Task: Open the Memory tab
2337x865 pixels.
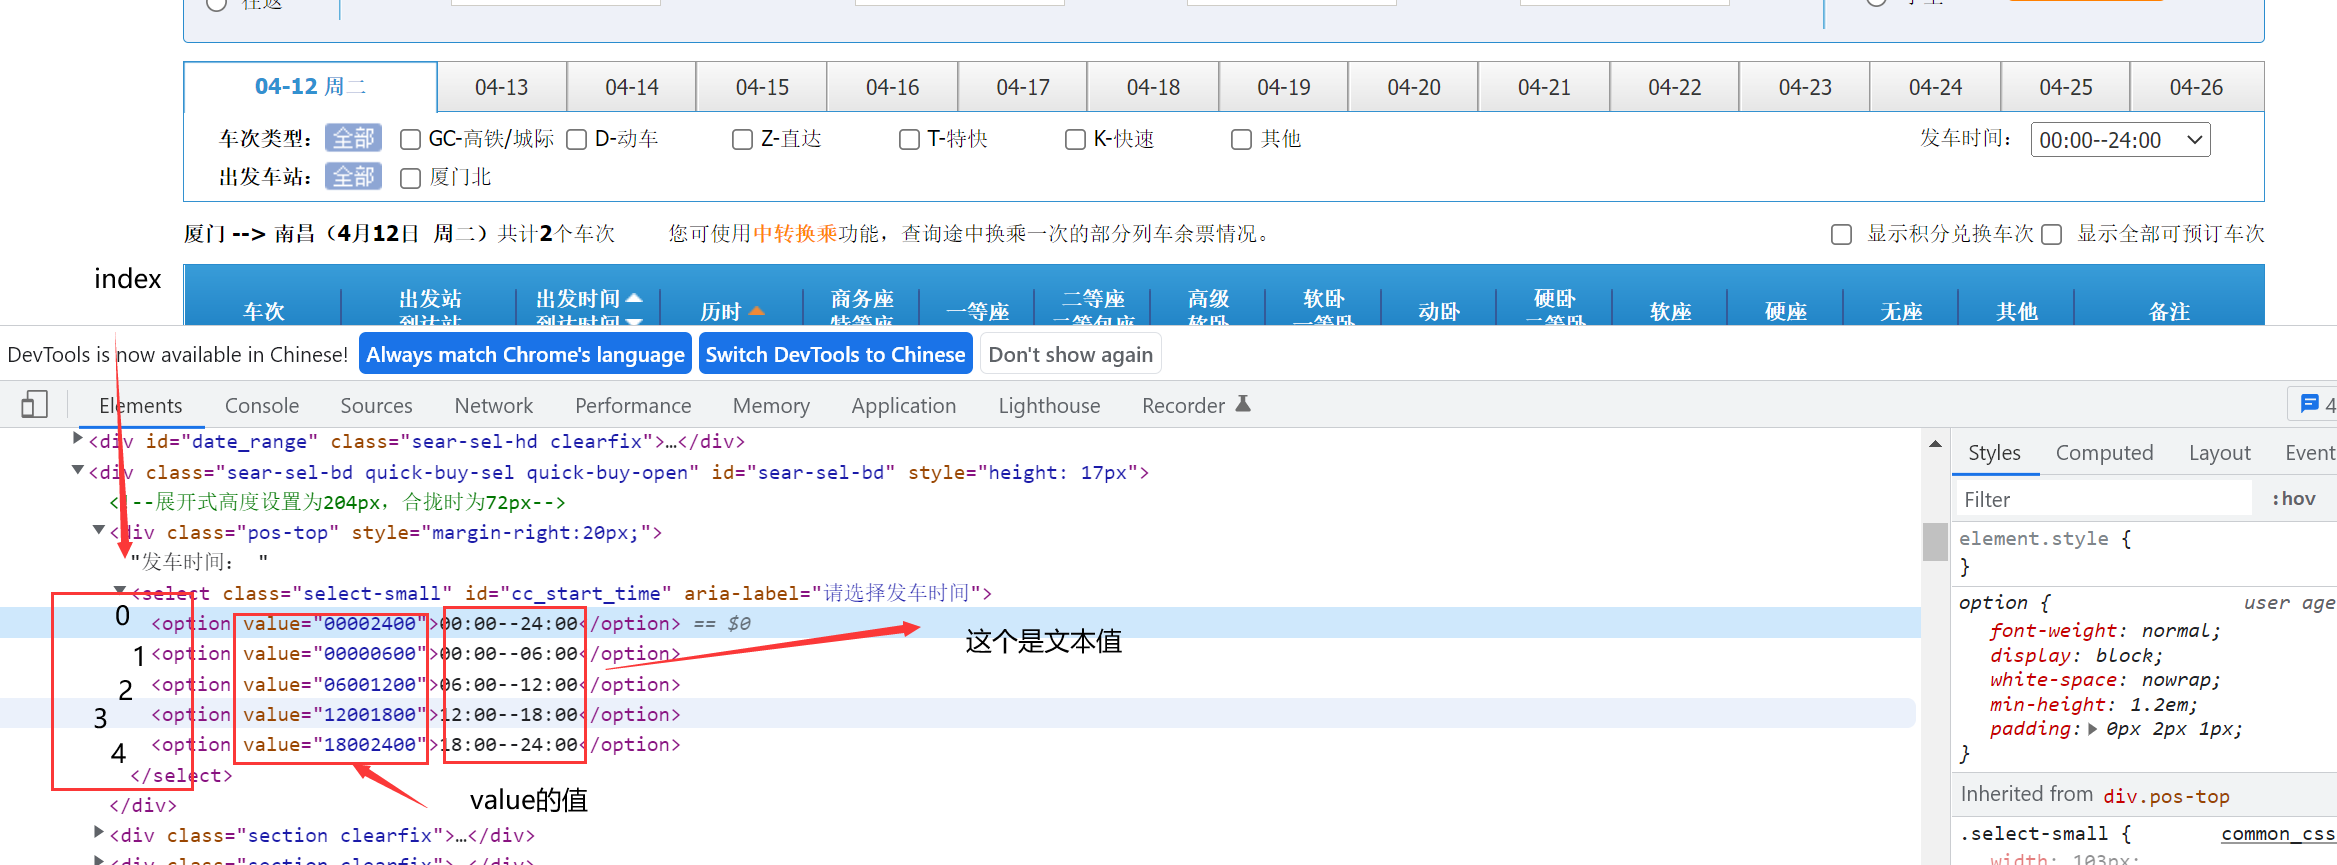Action: tap(771, 405)
